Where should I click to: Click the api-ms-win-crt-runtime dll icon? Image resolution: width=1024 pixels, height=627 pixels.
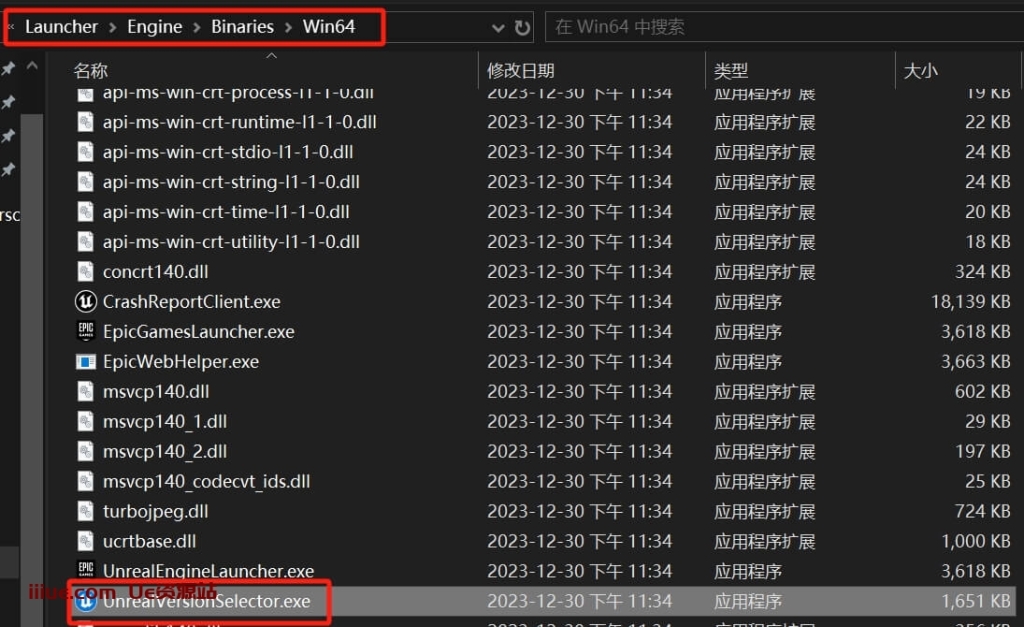click(x=86, y=122)
